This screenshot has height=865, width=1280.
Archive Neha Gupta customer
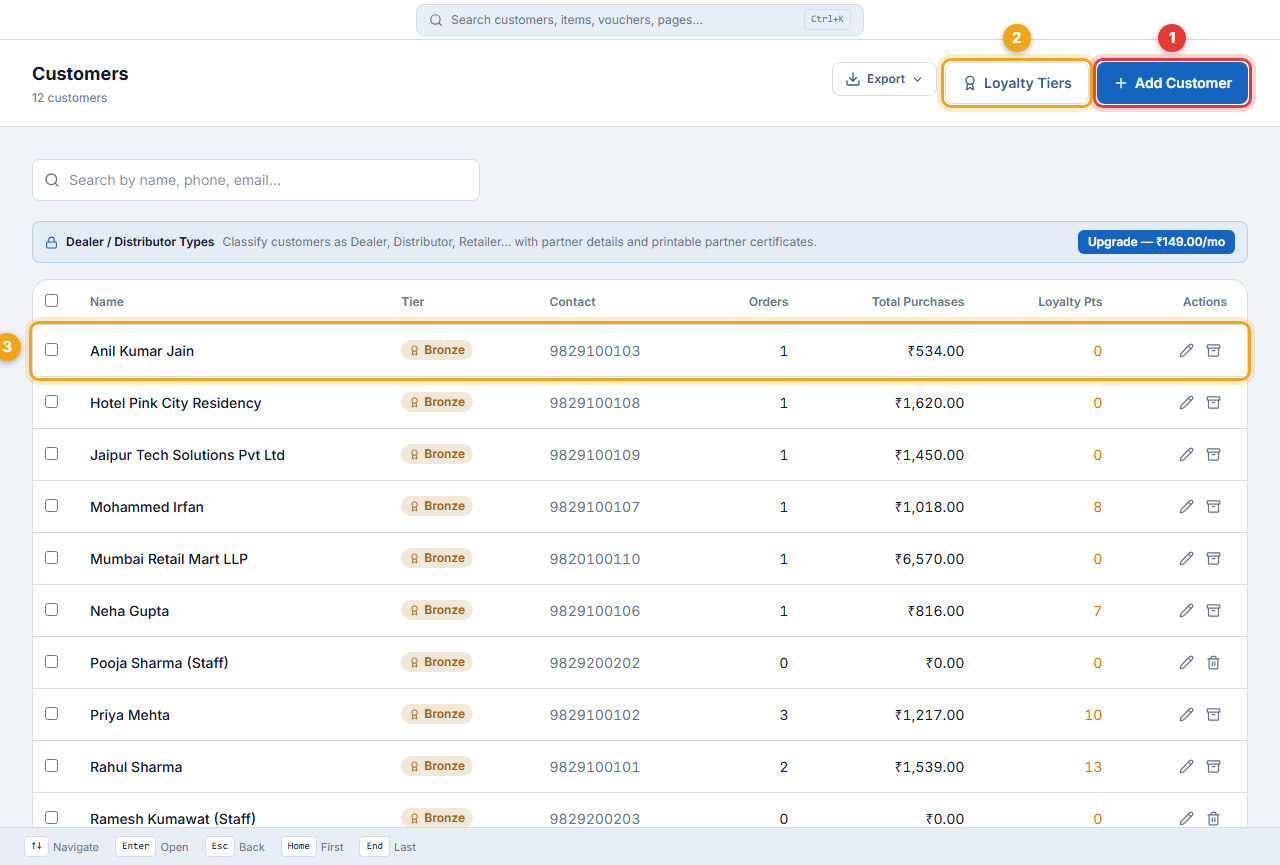(1213, 610)
